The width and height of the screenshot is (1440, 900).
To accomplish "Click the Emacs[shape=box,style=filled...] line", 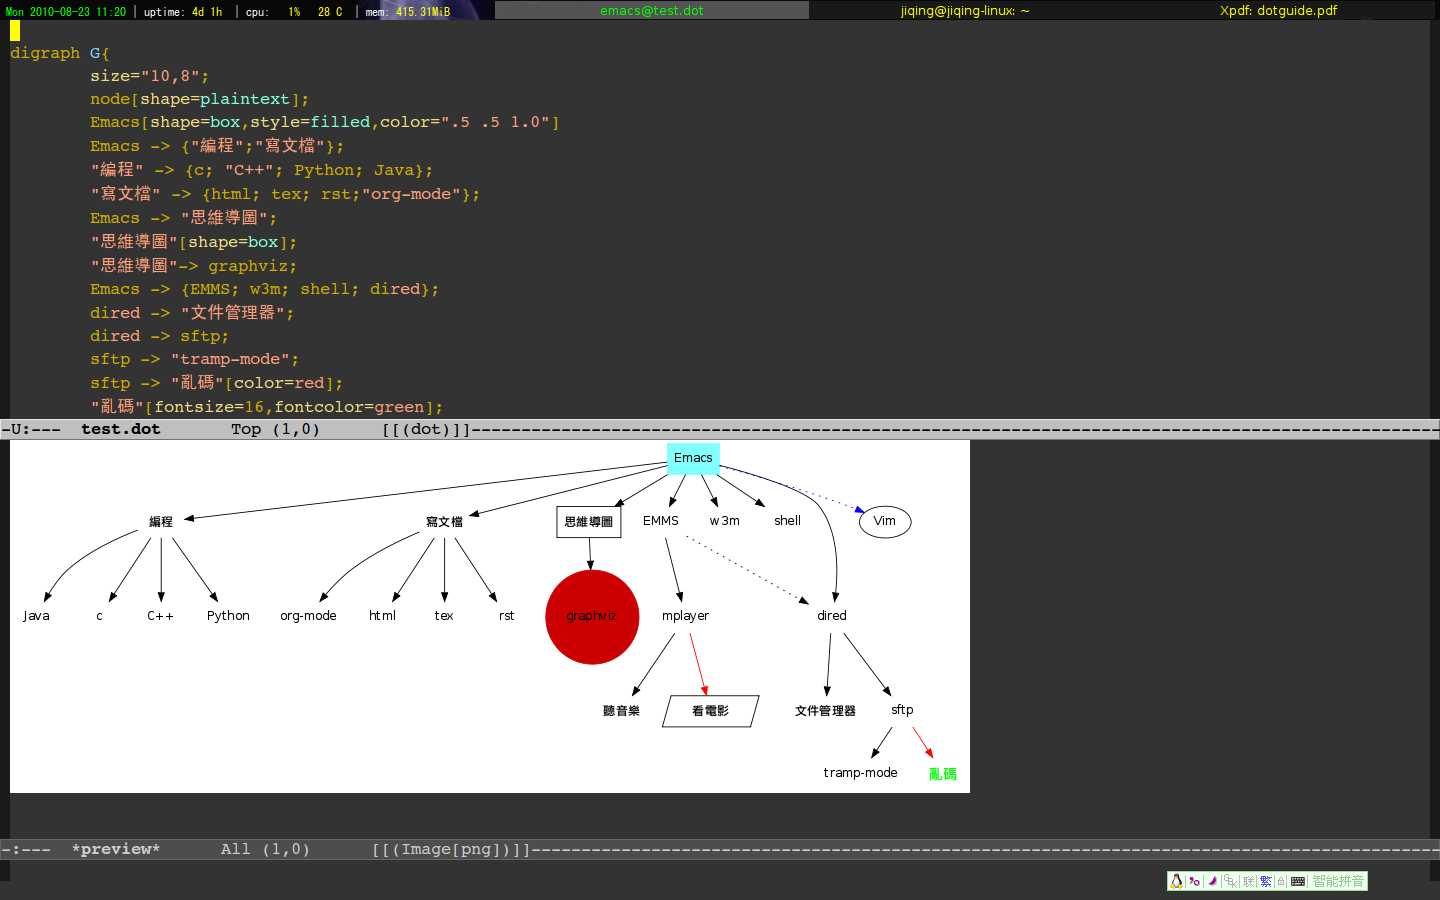I will click(x=325, y=122).
